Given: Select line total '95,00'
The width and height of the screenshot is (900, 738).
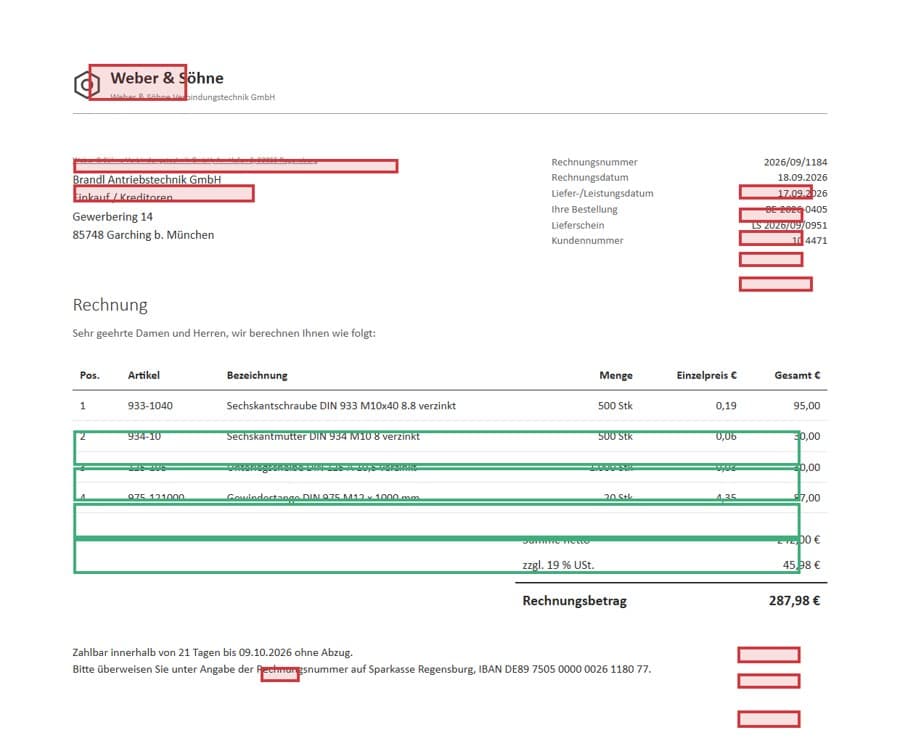Looking at the screenshot, I should click(806, 406).
